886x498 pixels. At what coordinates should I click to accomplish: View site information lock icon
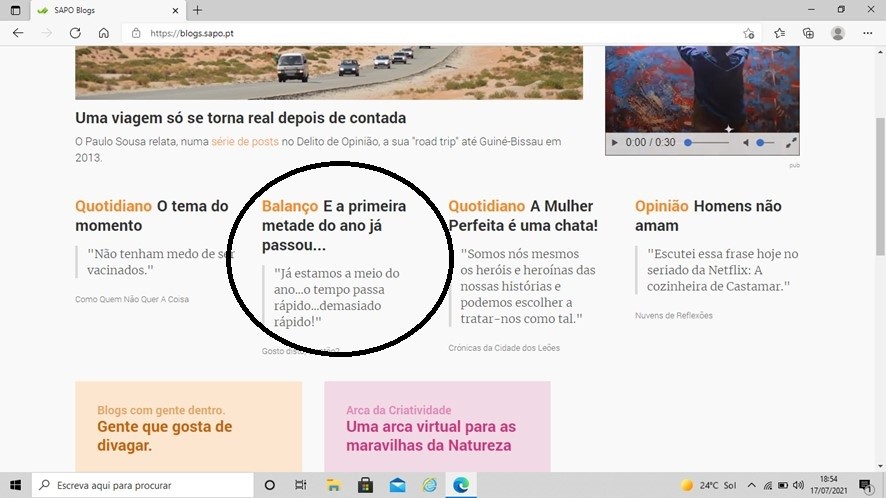136,33
